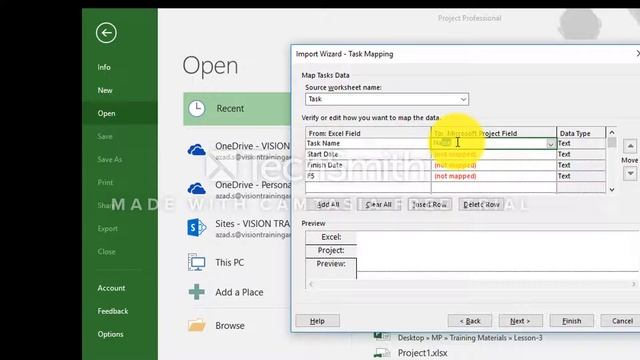Click the mapping table scroll-down arrow

click(x=611, y=189)
